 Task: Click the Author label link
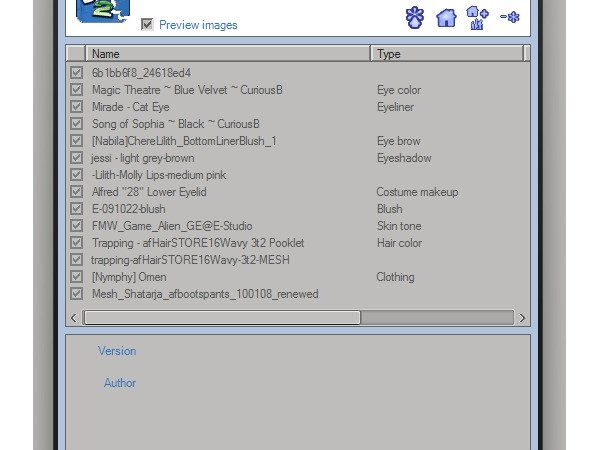click(120, 383)
